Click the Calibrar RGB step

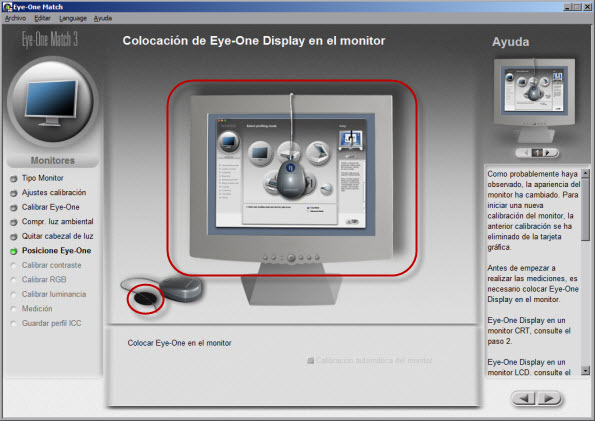(44, 279)
